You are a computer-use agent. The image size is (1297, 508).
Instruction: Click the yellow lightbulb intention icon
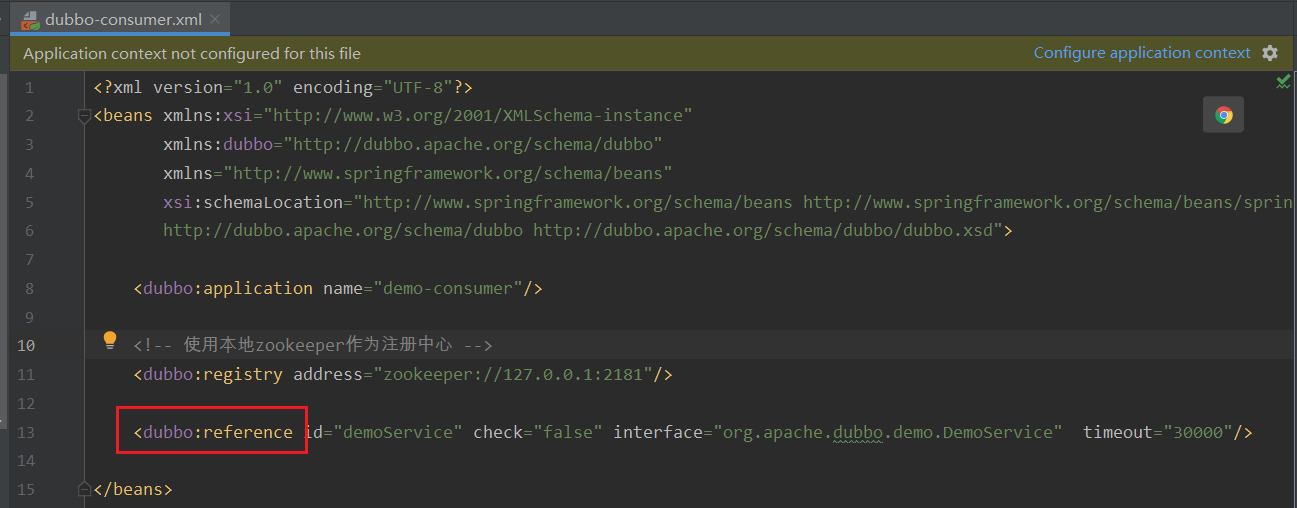(x=111, y=340)
